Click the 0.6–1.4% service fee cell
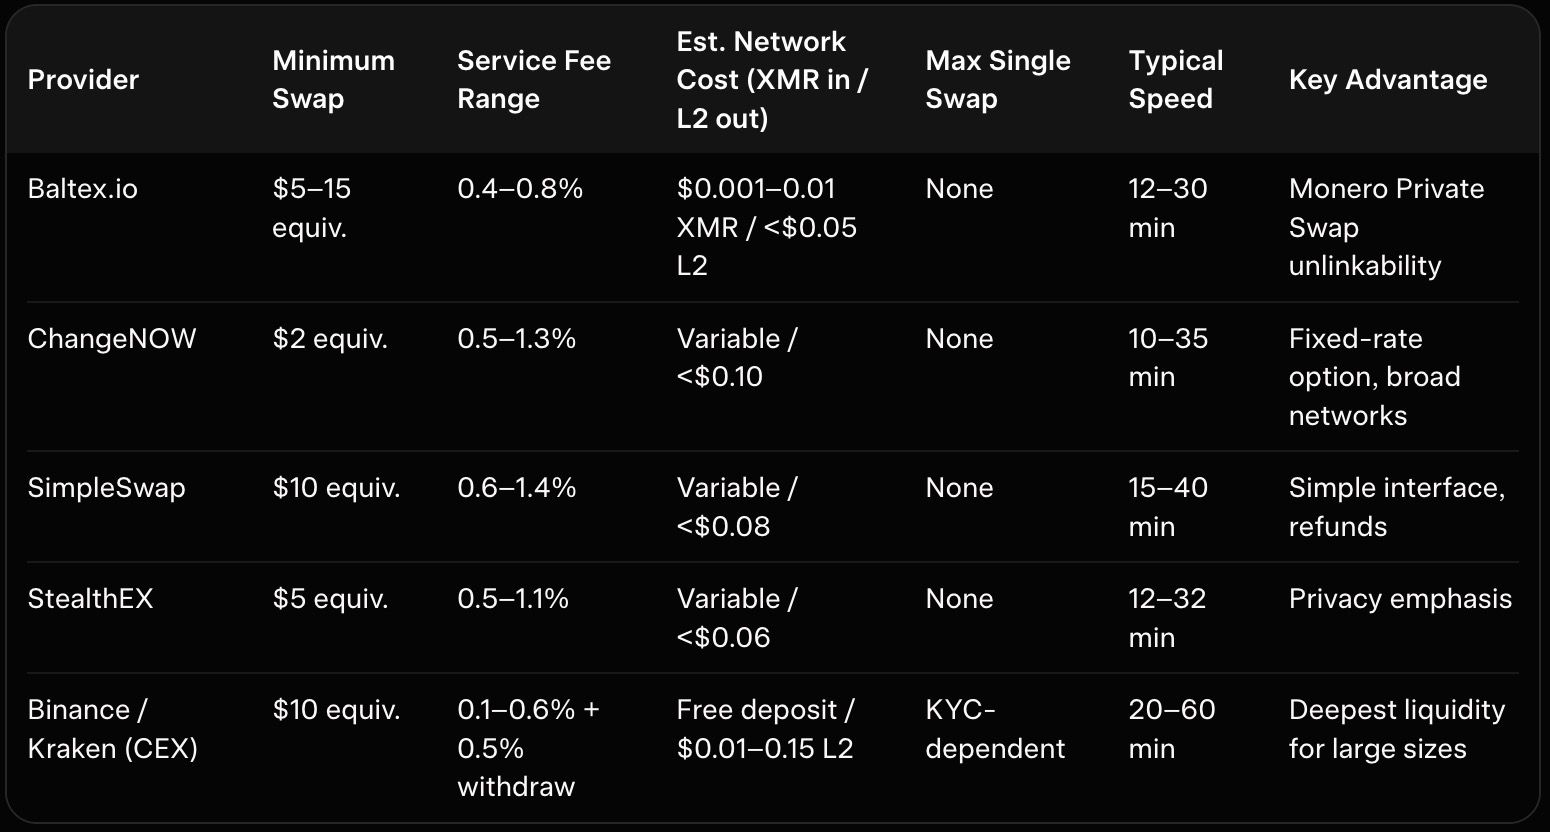The height and width of the screenshot is (832, 1550). (517, 488)
